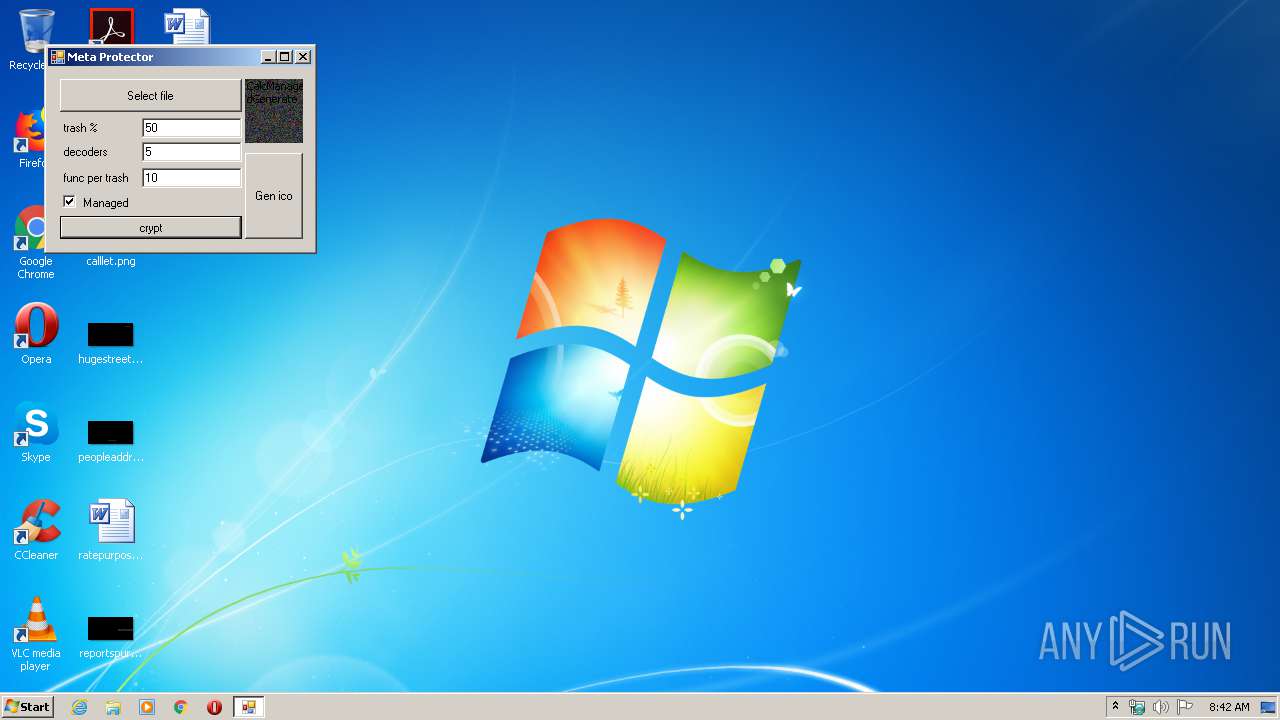Focus the trash % input field

(191, 128)
